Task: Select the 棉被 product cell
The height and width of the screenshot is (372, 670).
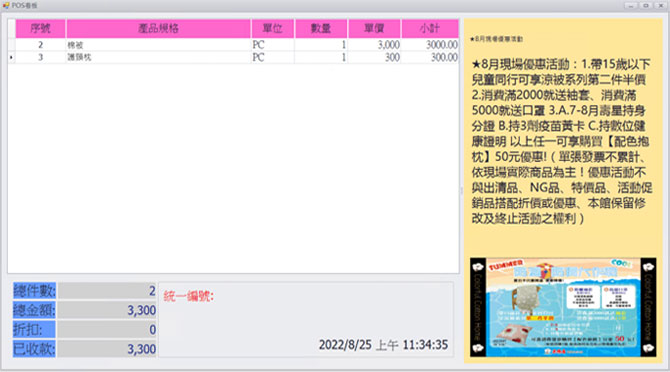Action: (159, 45)
